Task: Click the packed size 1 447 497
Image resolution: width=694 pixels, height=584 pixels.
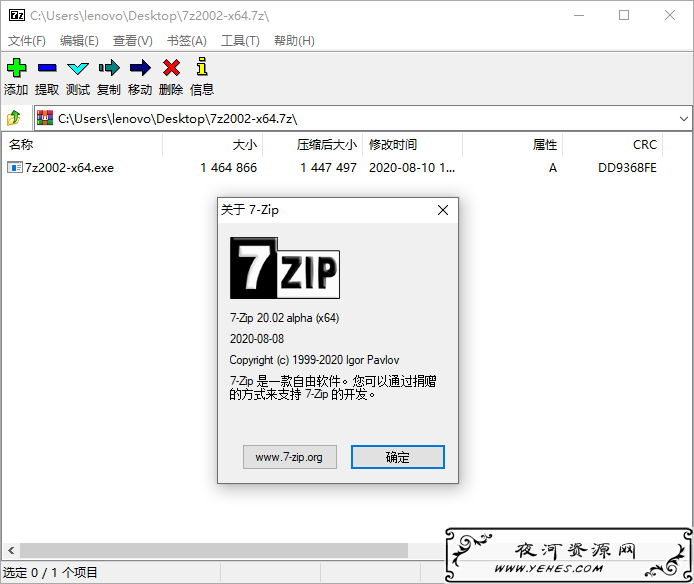Action: [x=328, y=168]
